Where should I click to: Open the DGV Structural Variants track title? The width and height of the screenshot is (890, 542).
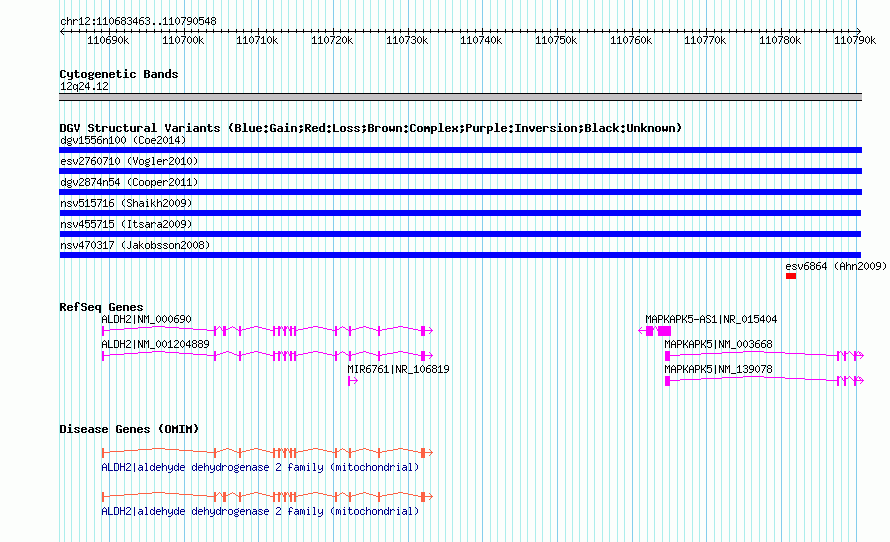click(371, 128)
